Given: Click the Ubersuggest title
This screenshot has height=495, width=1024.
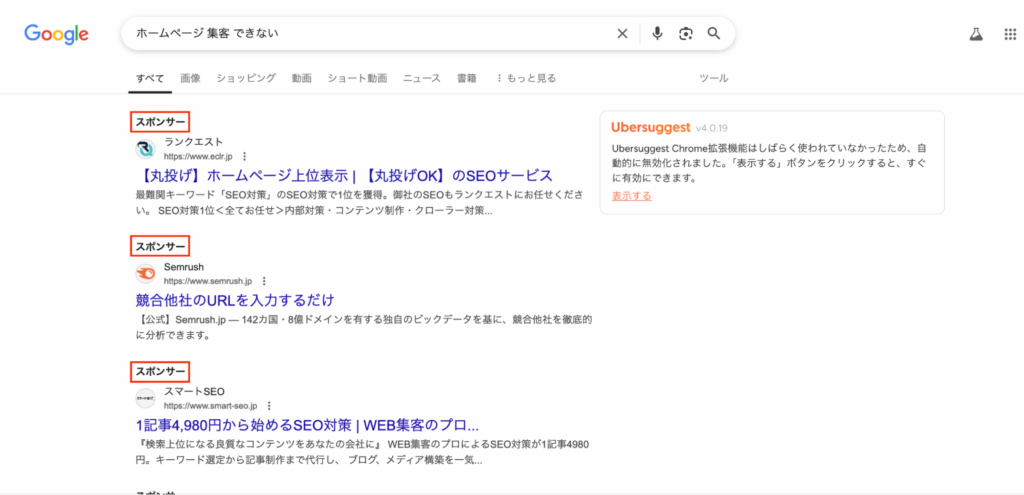Looking at the screenshot, I should pyautogui.click(x=651, y=127).
